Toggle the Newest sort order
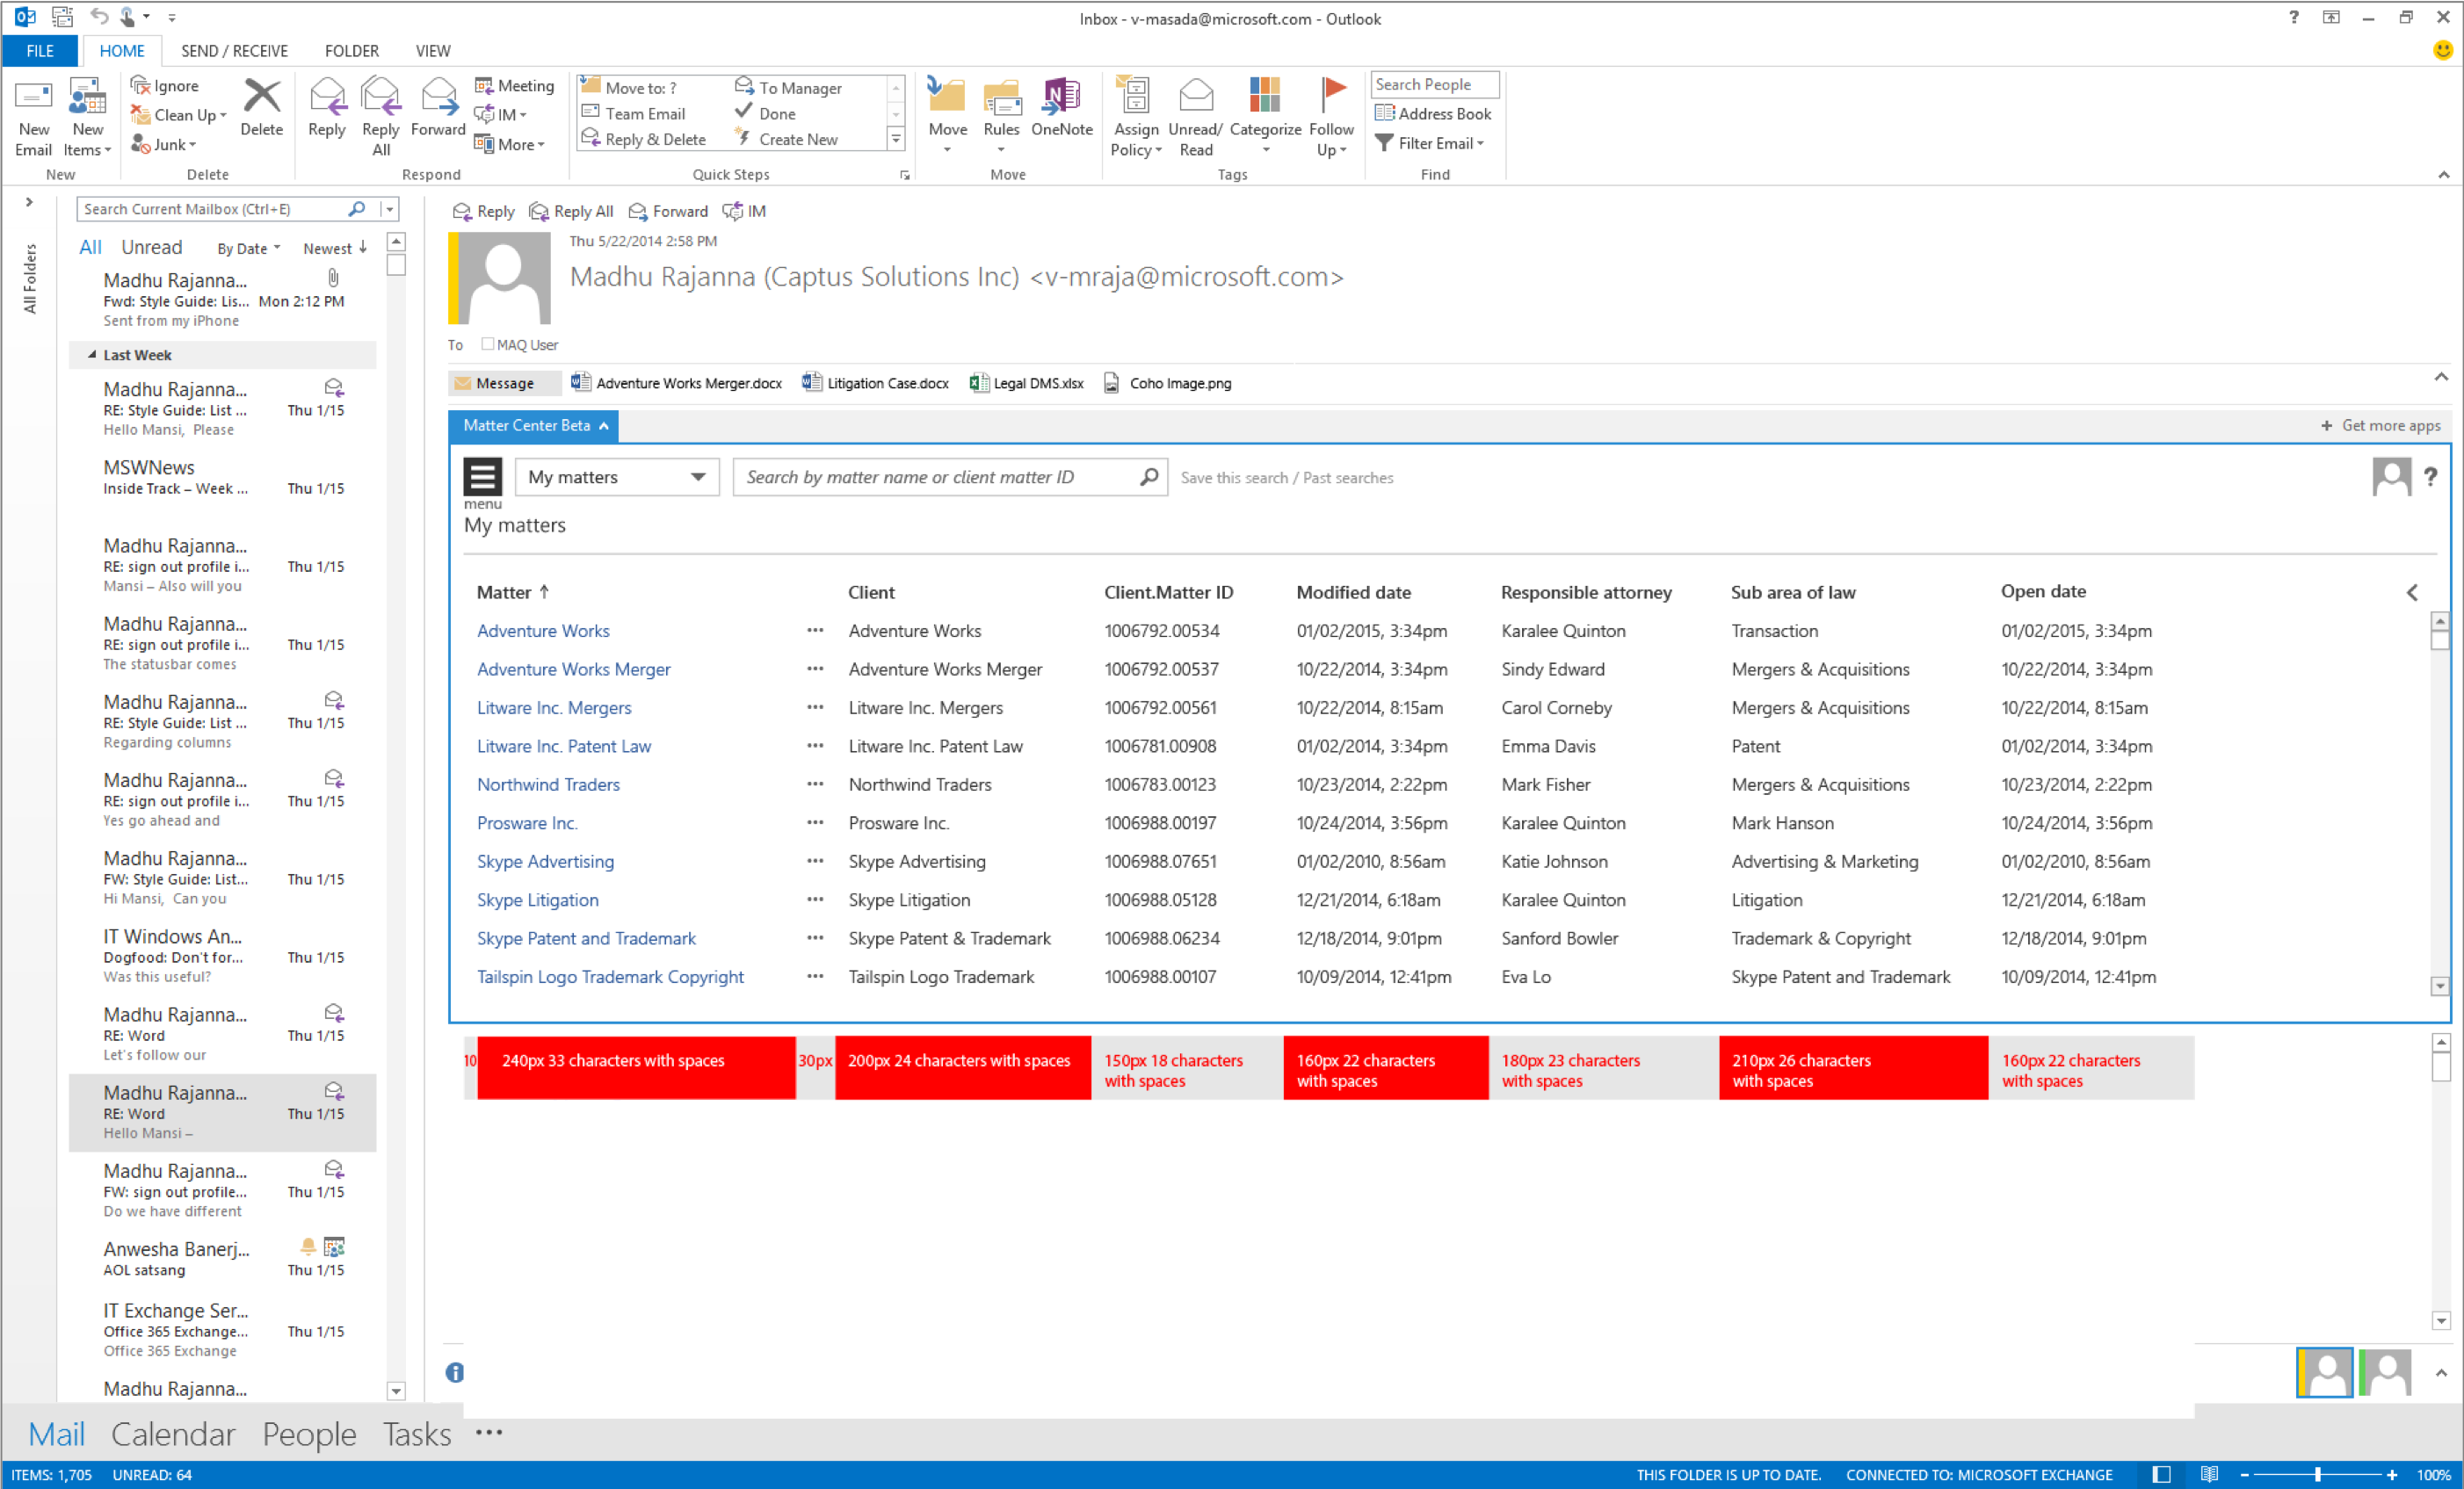Viewport: 2464px width, 1489px height. click(335, 248)
